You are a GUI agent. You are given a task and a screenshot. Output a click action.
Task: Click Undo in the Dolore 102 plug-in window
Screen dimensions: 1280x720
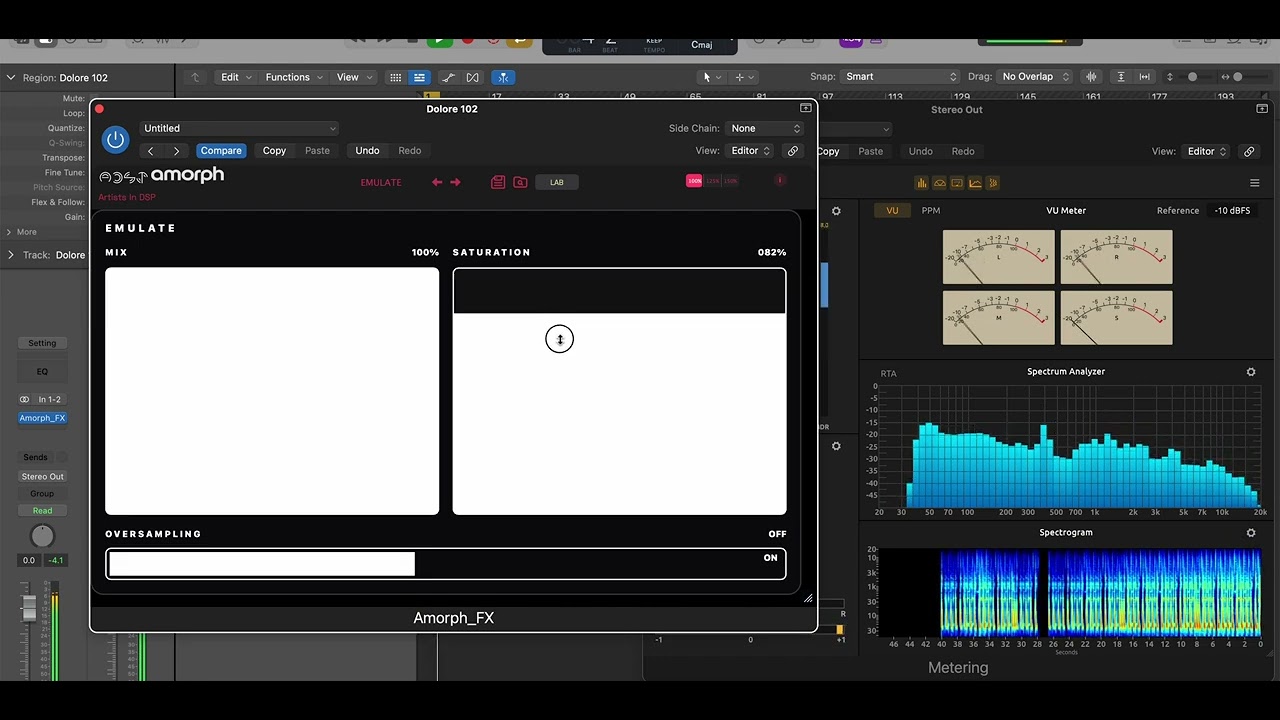click(367, 151)
